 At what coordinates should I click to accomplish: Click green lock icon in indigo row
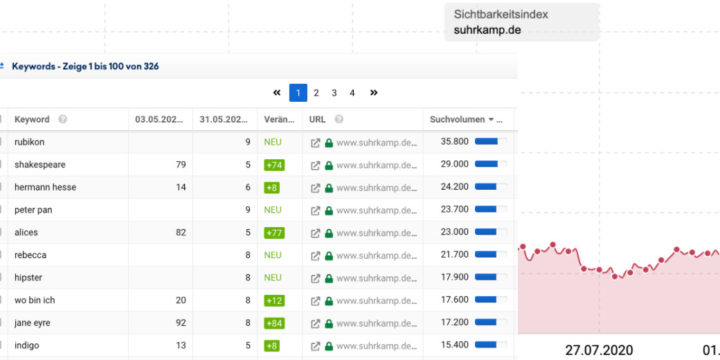tap(328, 346)
